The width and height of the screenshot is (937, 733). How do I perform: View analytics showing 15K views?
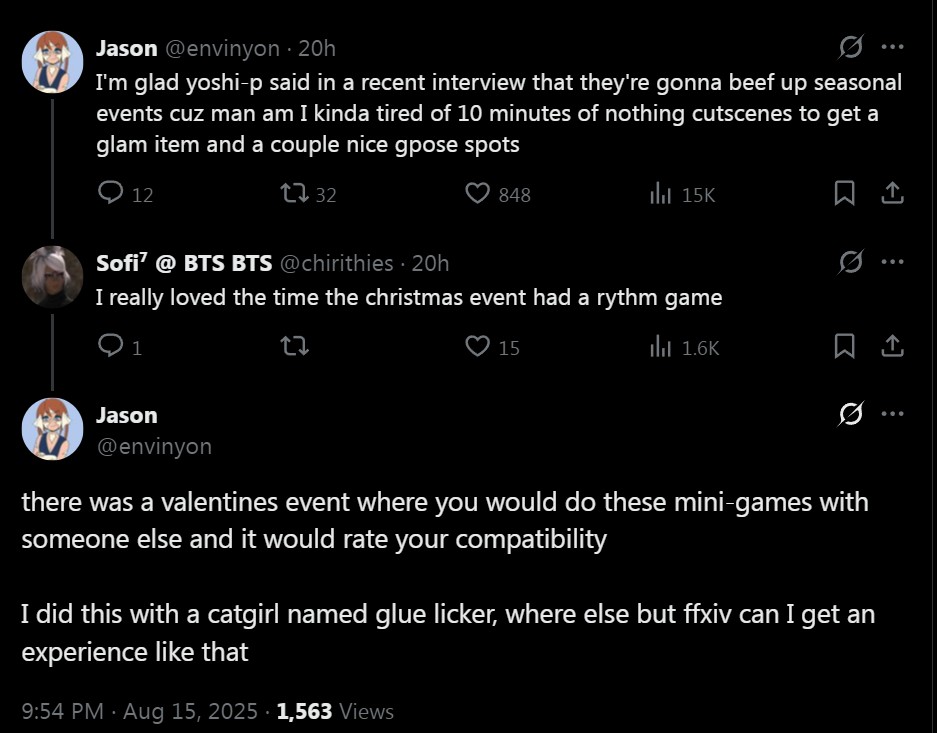click(660, 194)
